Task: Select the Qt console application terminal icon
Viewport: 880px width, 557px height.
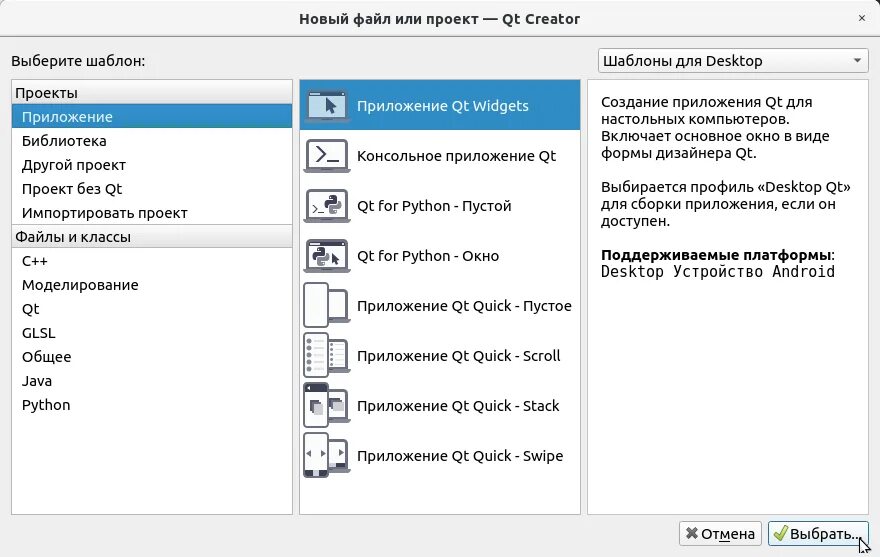Action: pos(327,156)
